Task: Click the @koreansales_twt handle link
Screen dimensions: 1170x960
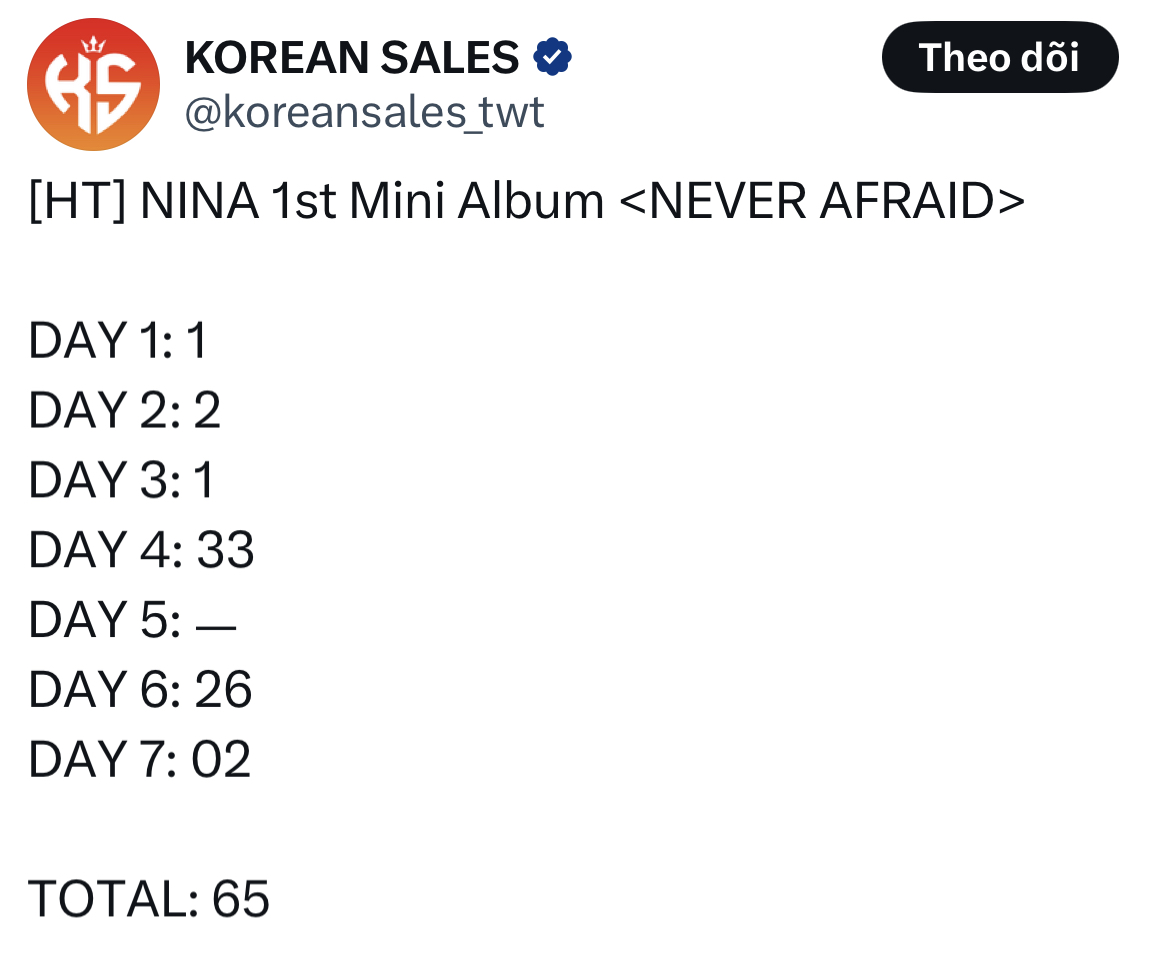Action: point(364,113)
